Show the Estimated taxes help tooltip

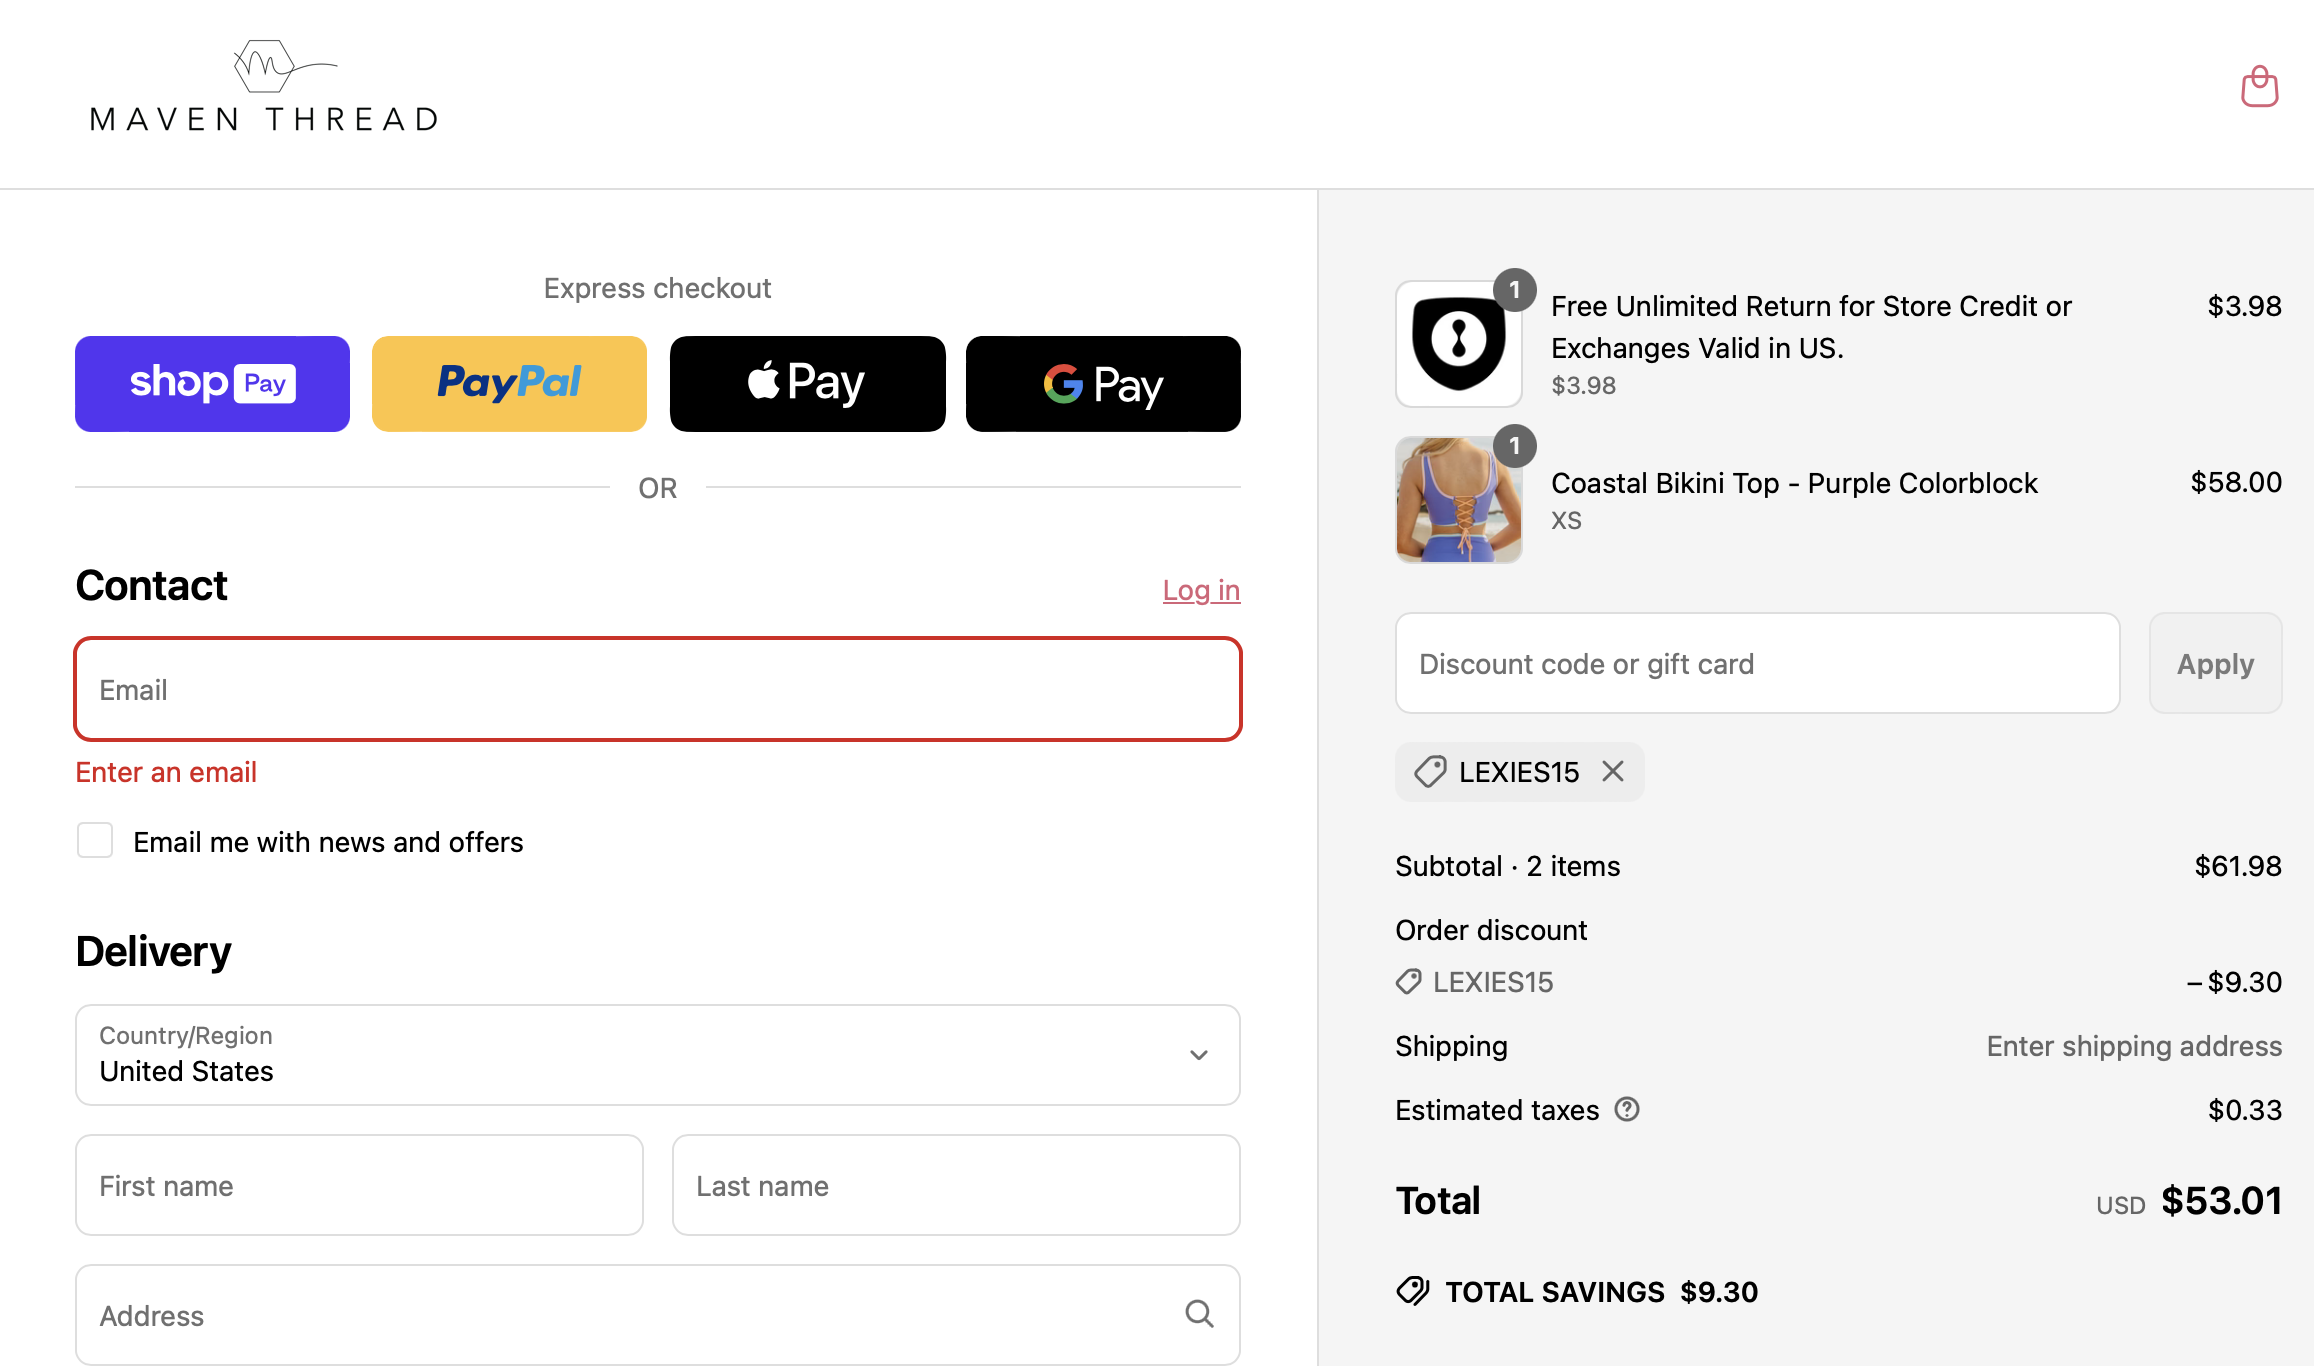1627,1109
